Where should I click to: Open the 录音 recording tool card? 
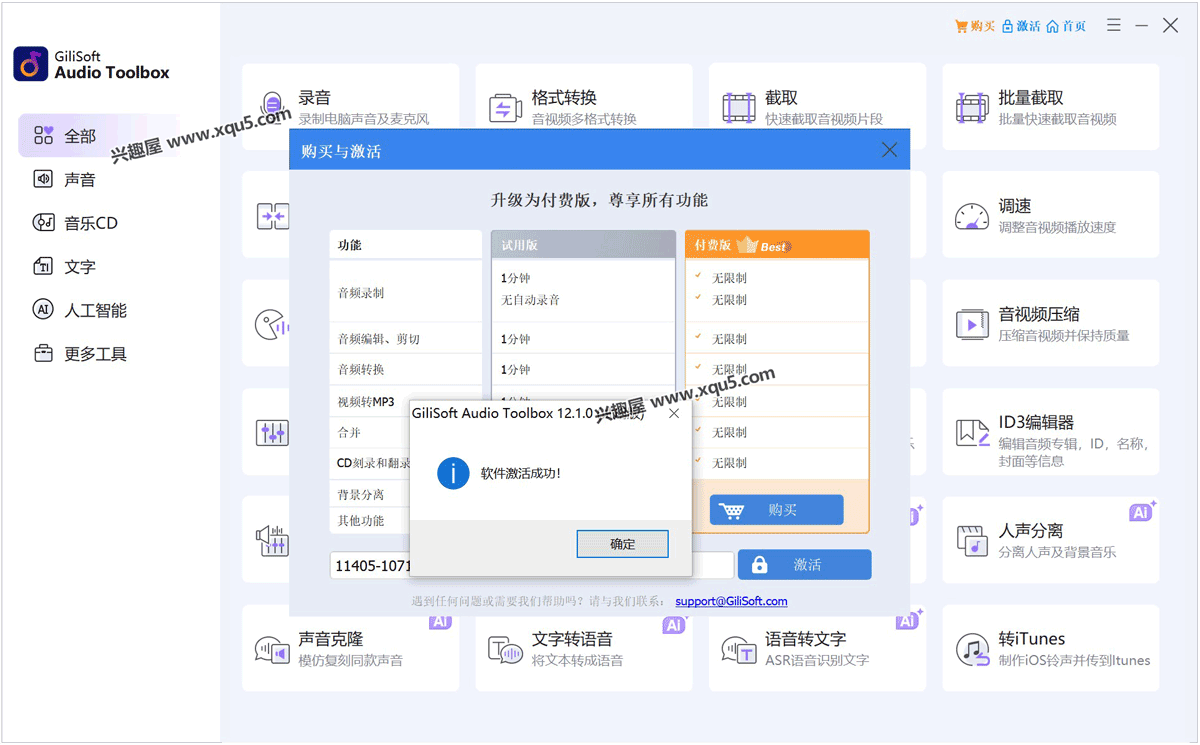pyautogui.click(x=350, y=107)
